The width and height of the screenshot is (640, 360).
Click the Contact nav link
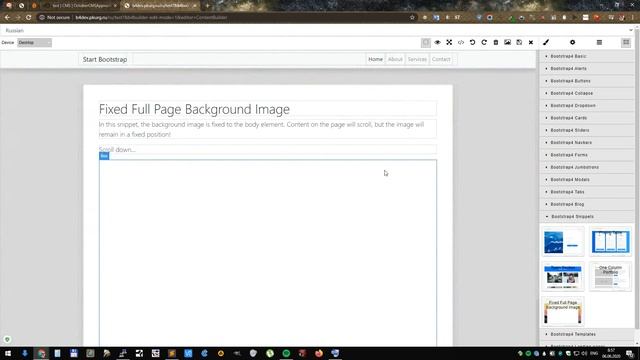(441, 59)
